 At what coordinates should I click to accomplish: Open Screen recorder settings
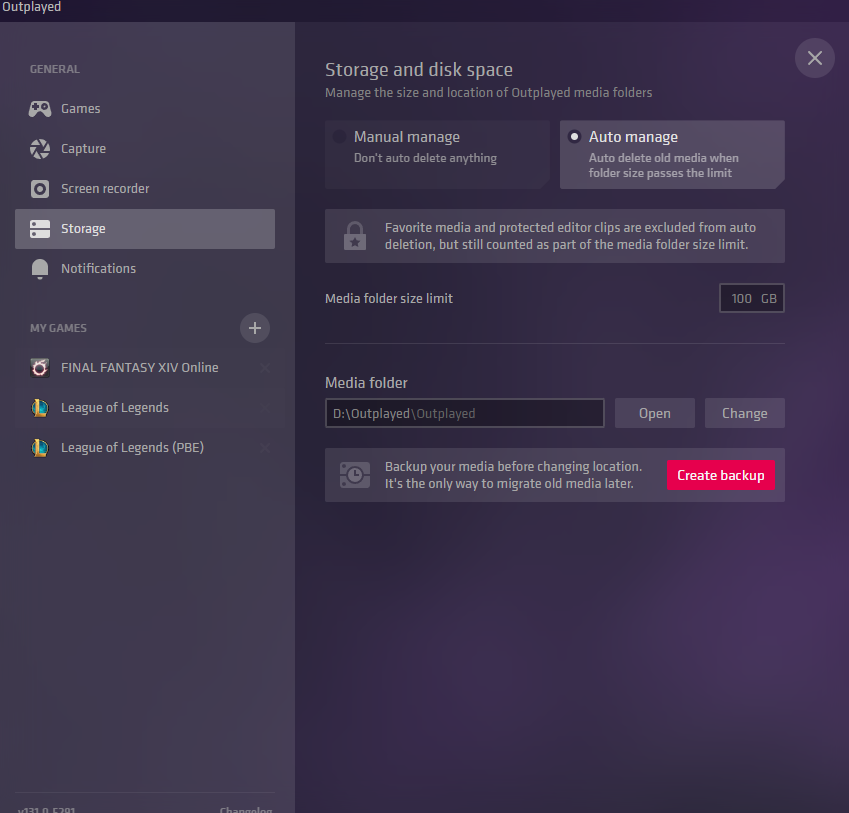145,189
